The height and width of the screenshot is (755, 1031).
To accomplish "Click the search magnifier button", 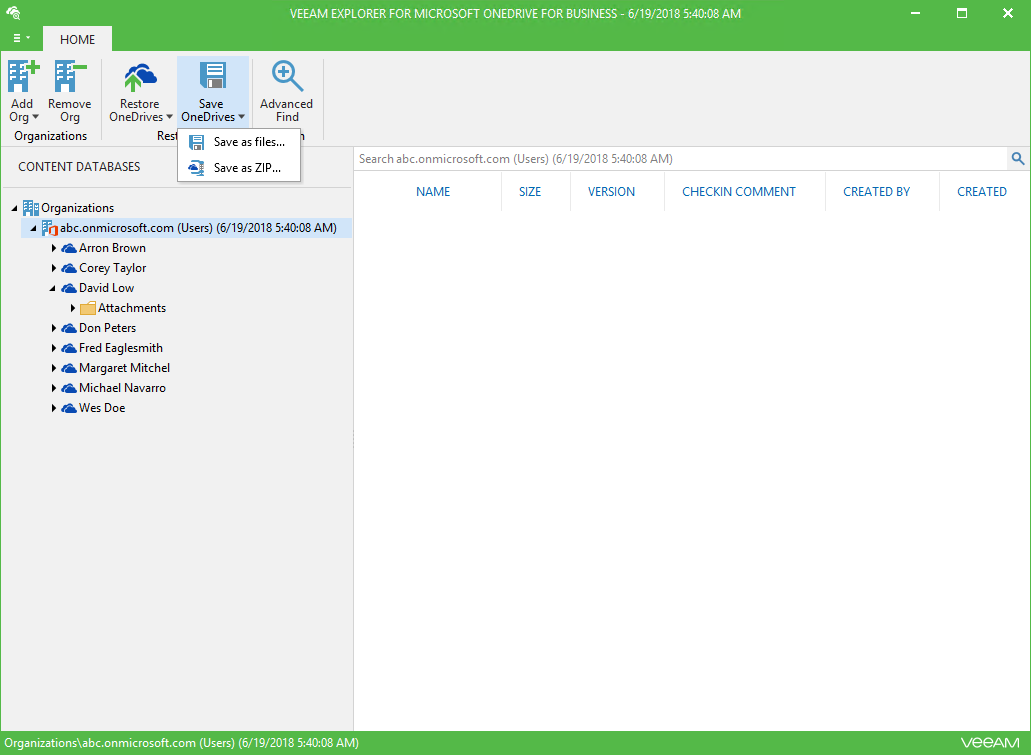I will [x=1018, y=158].
